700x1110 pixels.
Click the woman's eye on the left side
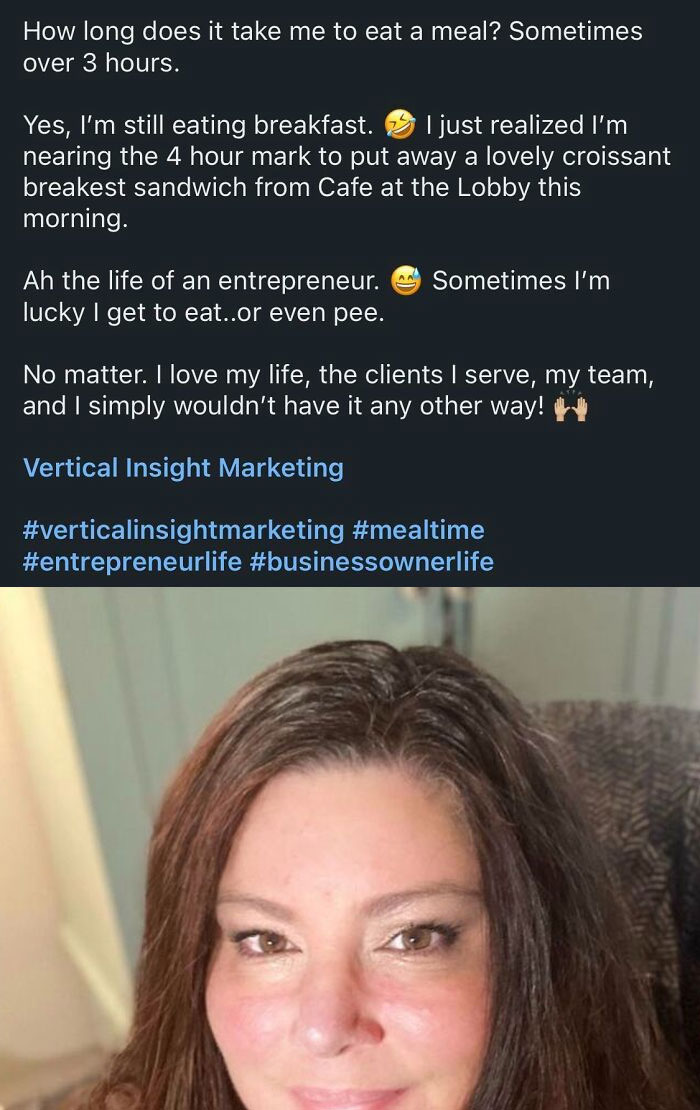point(270,942)
